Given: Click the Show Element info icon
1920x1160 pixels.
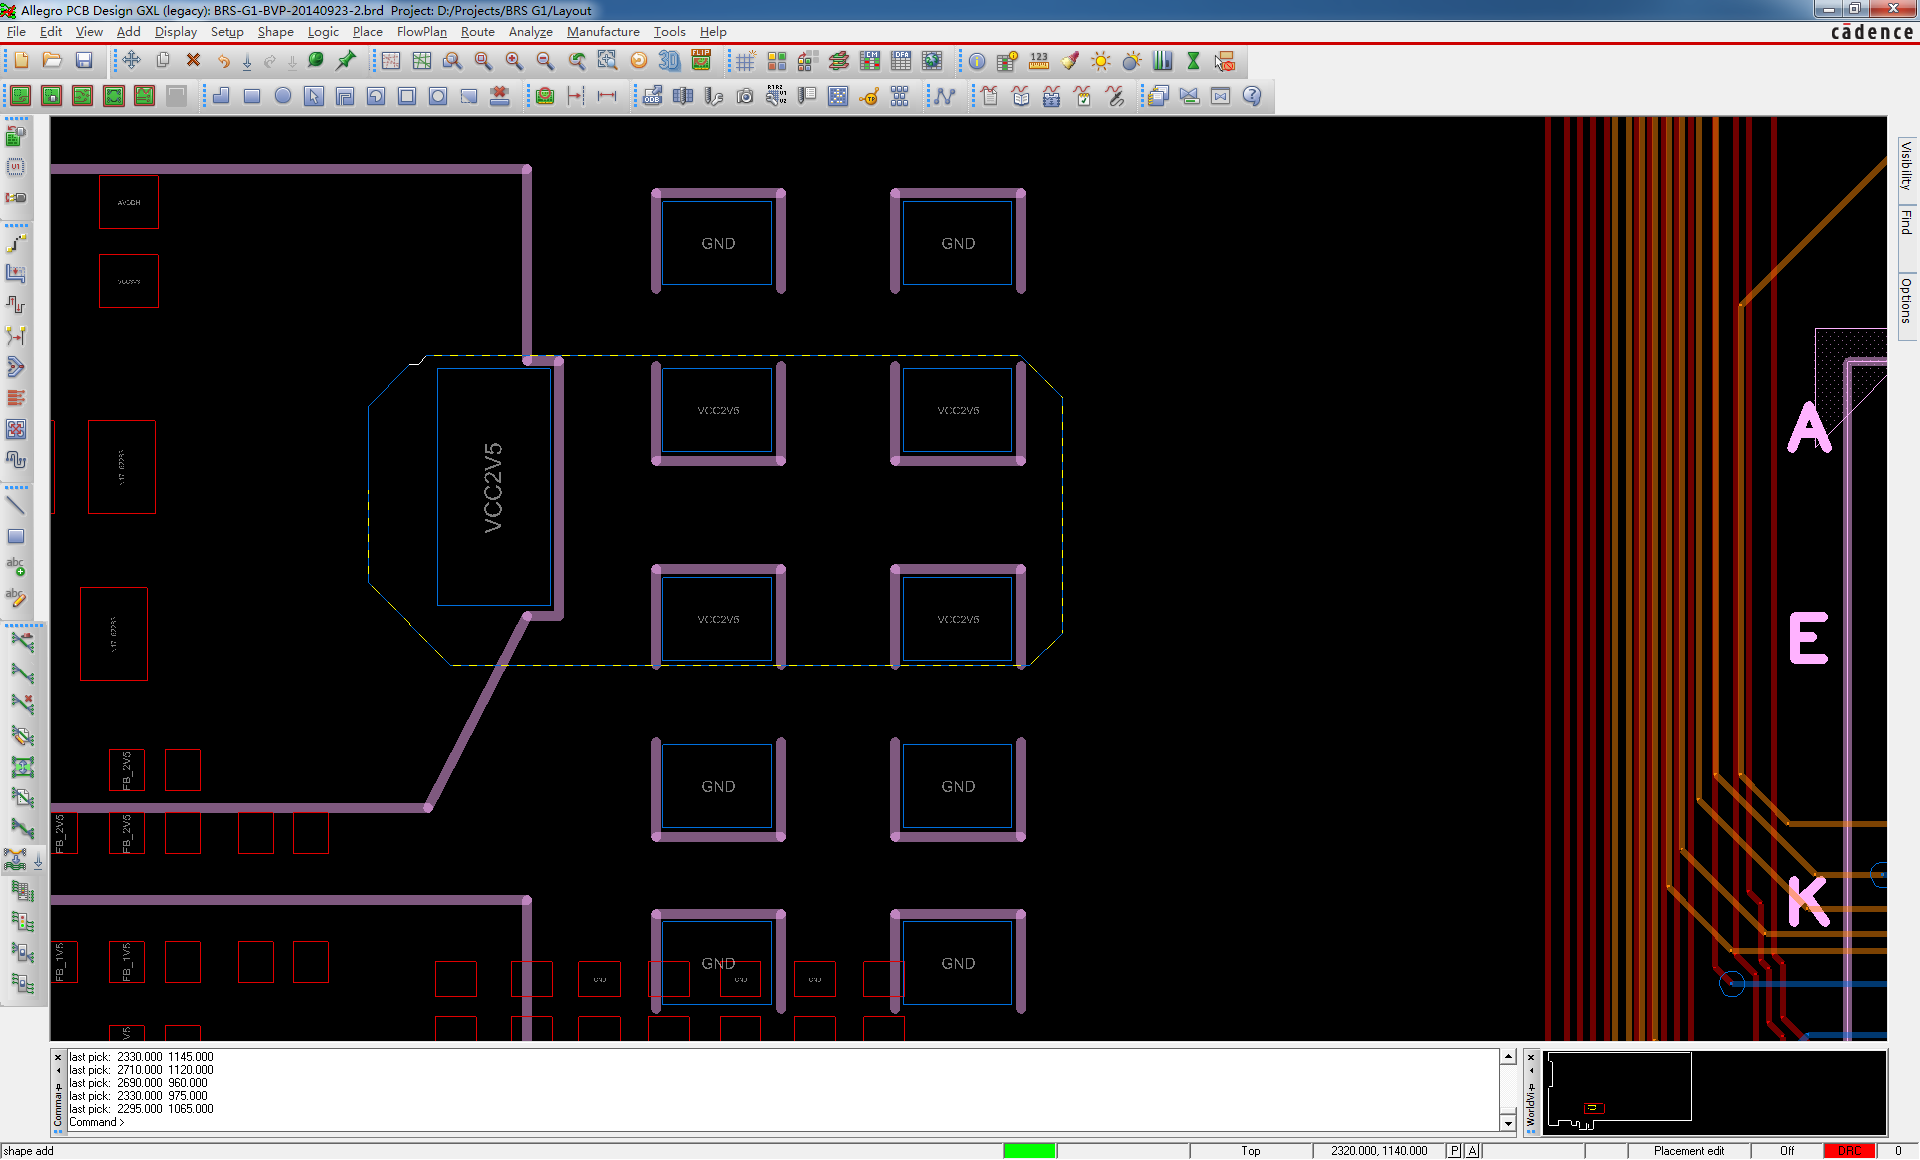Looking at the screenshot, I should 977,61.
